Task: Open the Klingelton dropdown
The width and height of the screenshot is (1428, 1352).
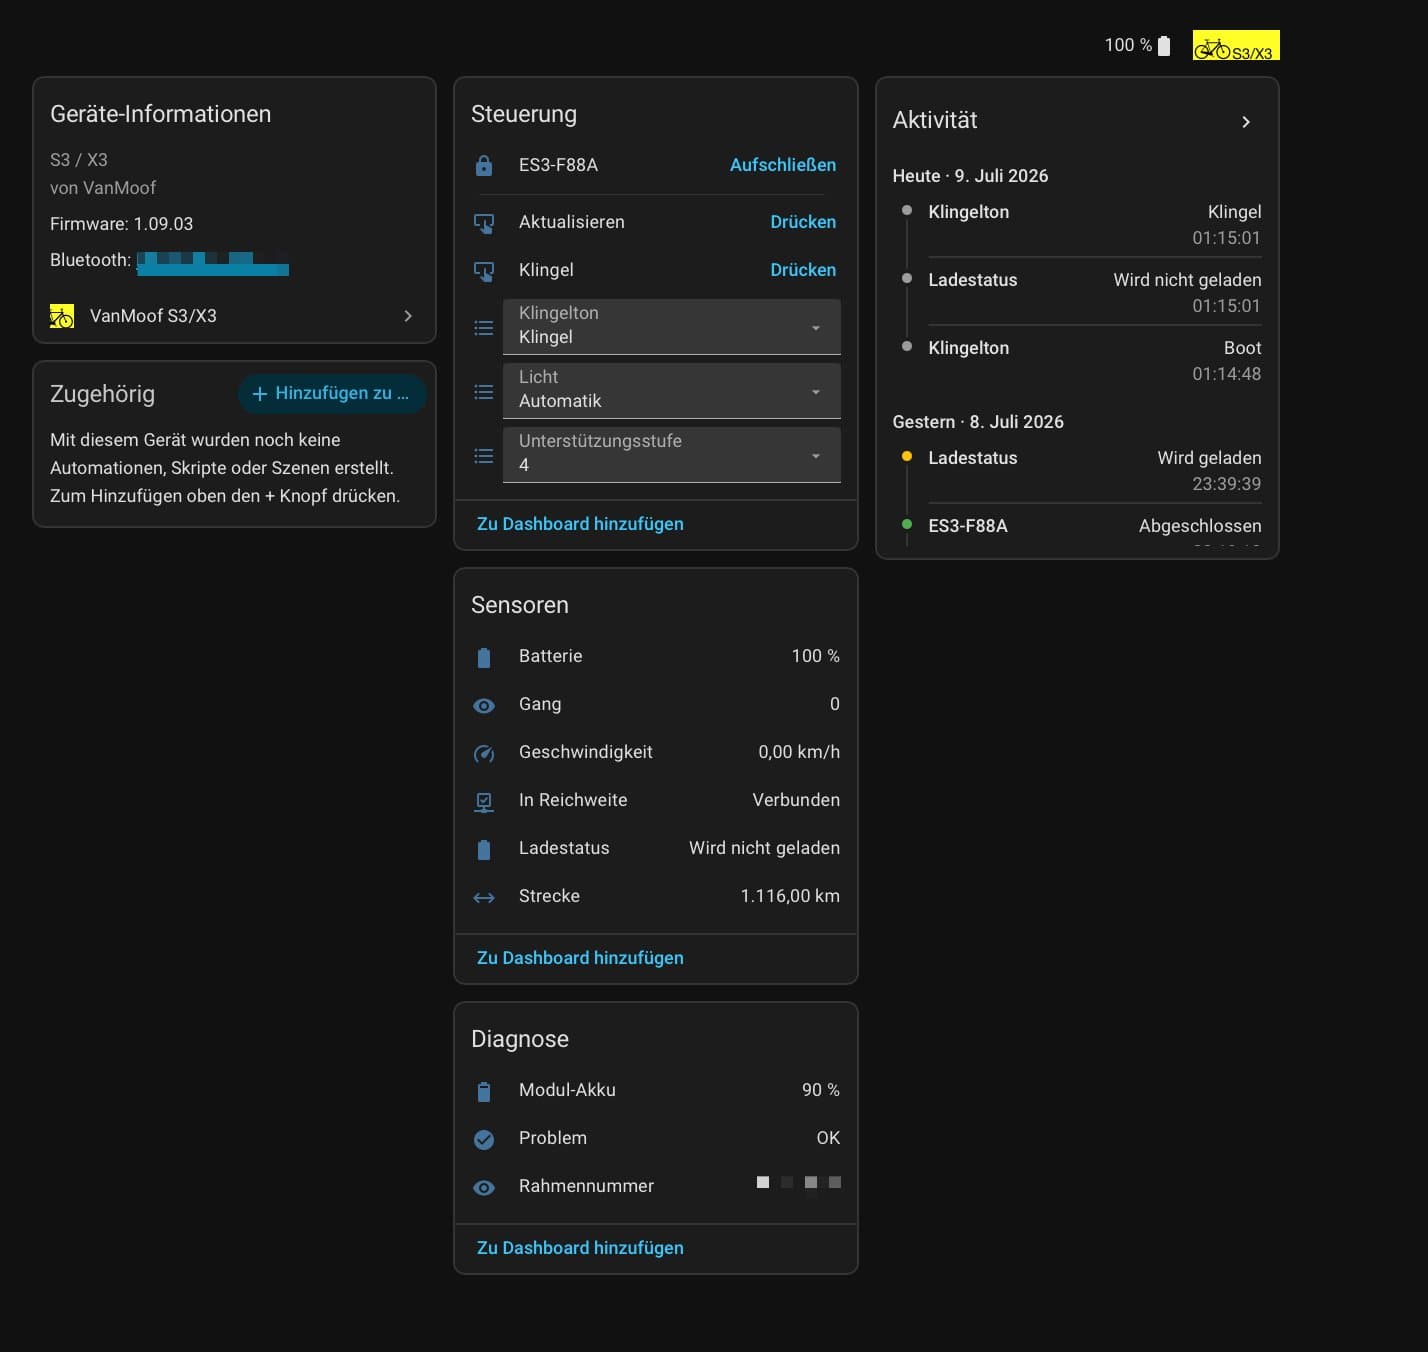Action: coord(672,326)
